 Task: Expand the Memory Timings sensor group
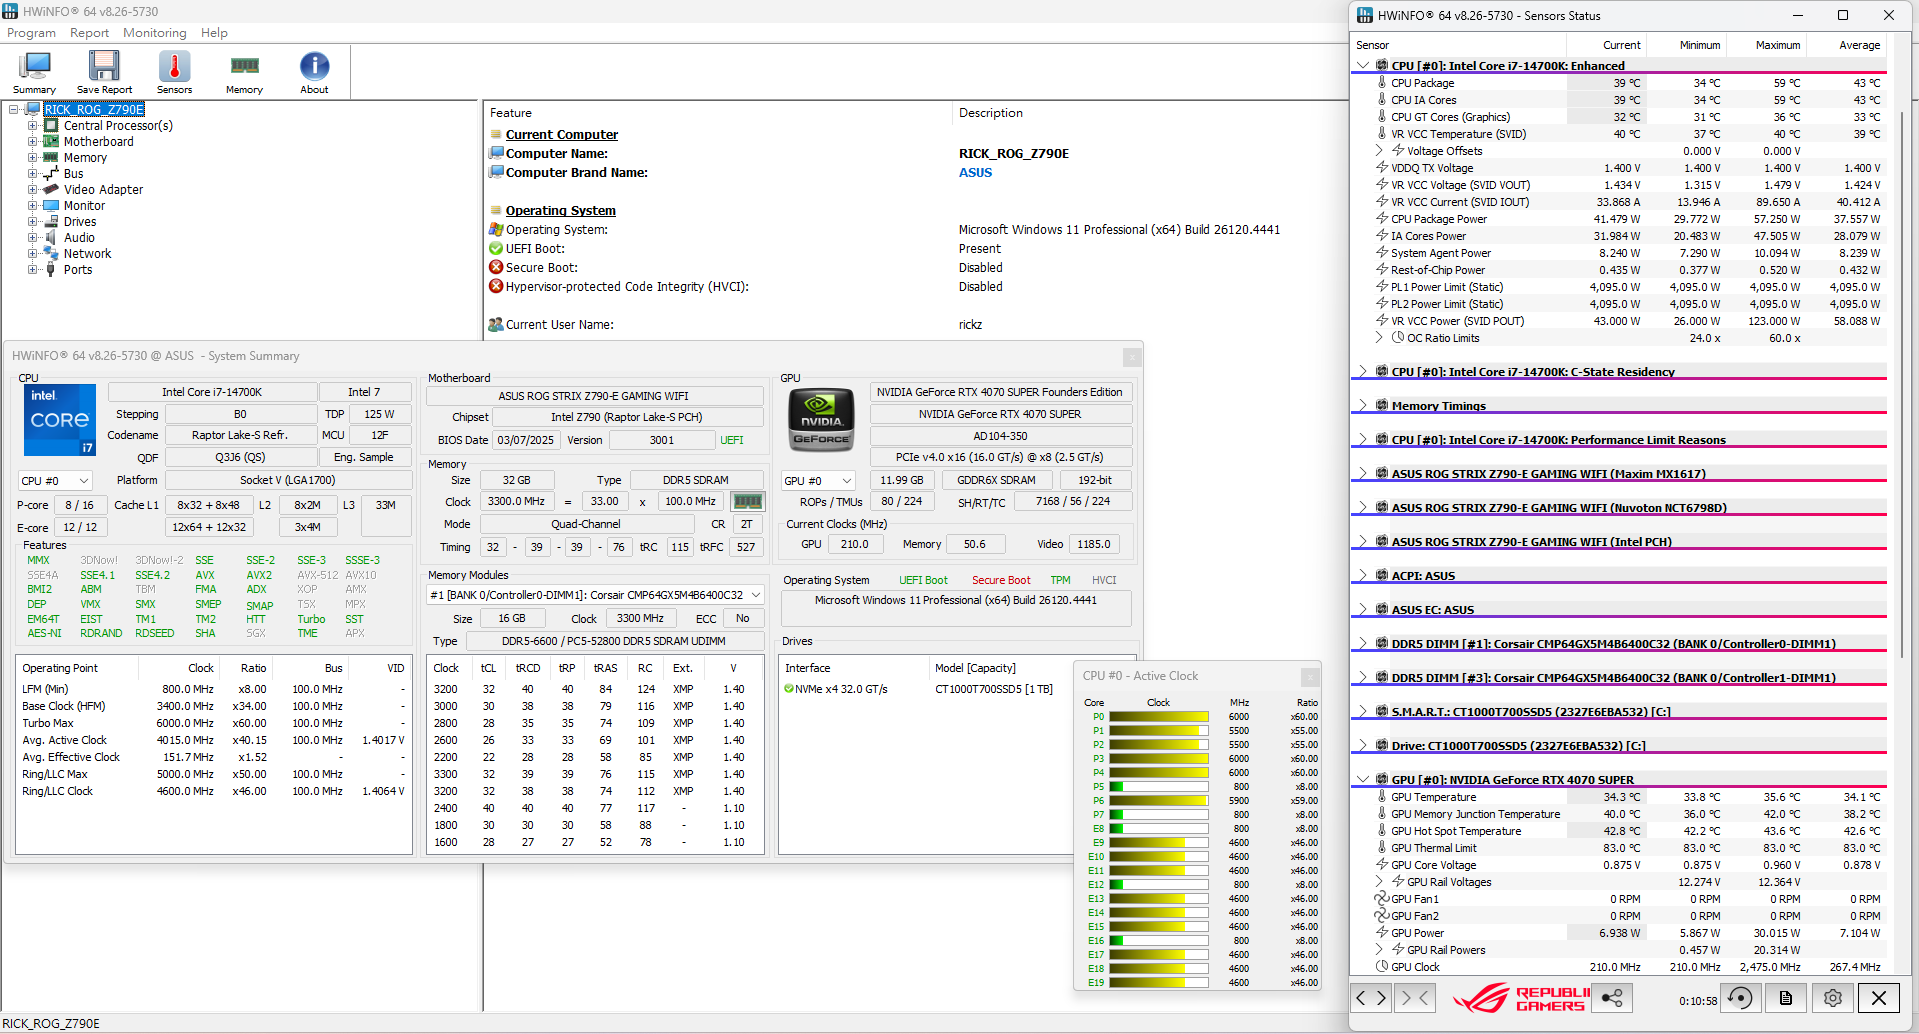[x=1362, y=405]
